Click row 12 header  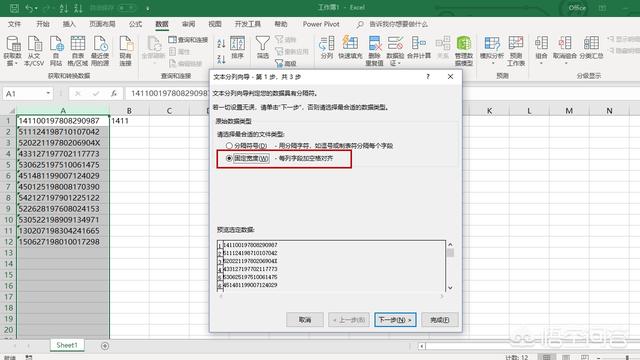[8, 242]
